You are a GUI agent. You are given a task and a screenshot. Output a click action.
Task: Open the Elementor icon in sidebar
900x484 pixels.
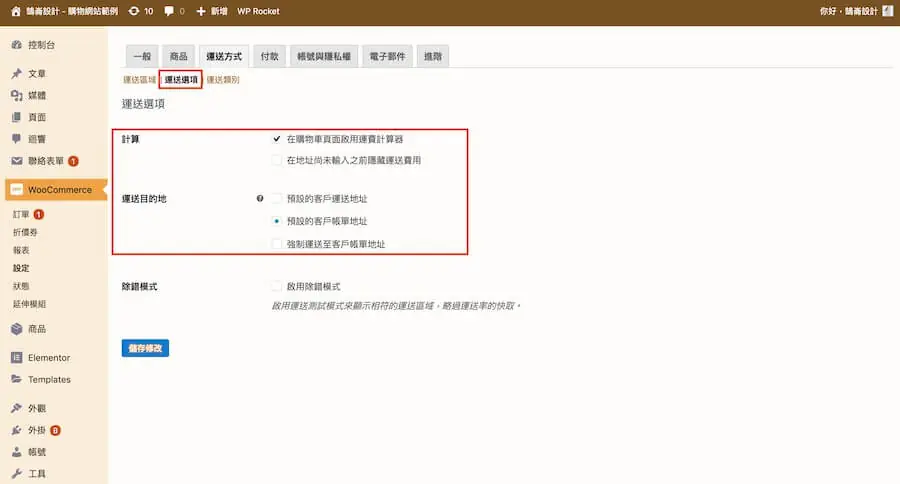tap(17, 358)
